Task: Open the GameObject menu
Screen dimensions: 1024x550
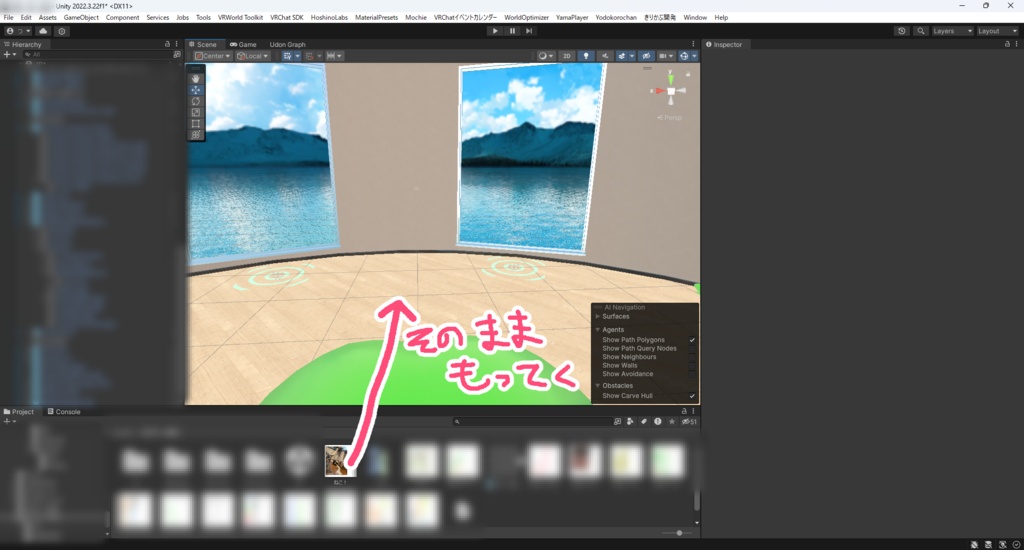Action: (81, 18)
